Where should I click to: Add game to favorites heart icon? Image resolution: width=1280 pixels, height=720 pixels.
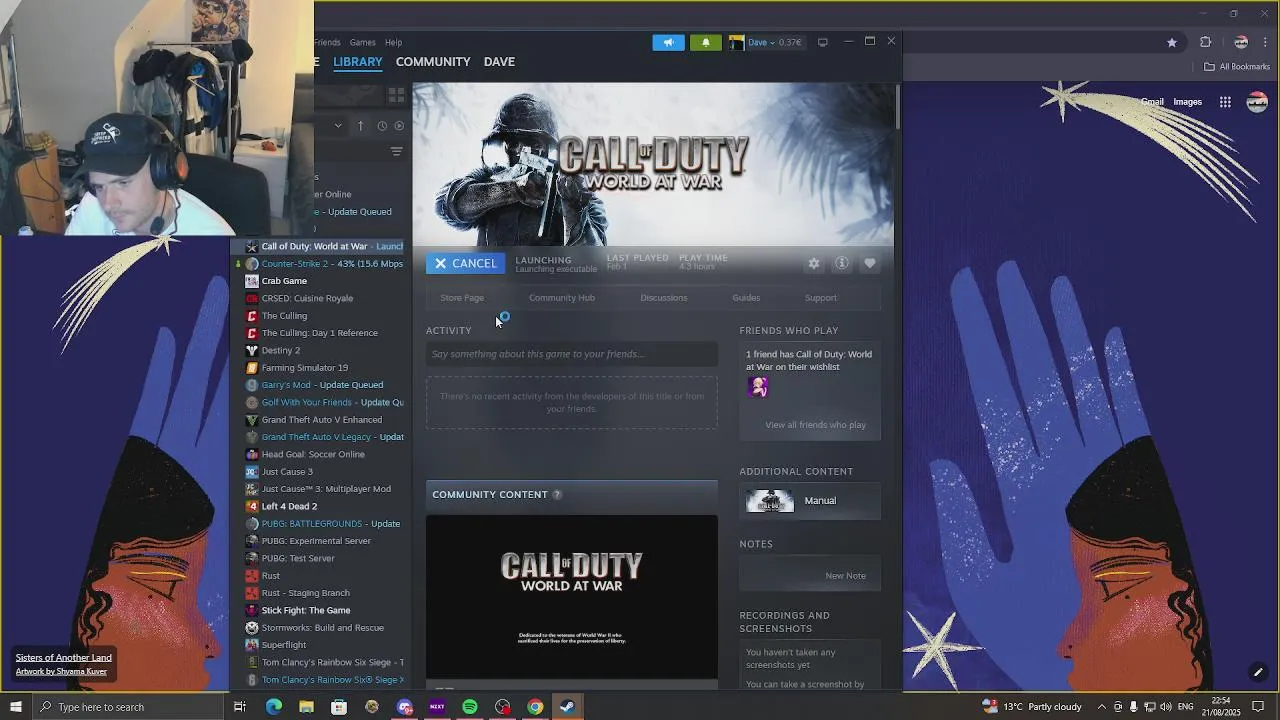coord(870,263)
